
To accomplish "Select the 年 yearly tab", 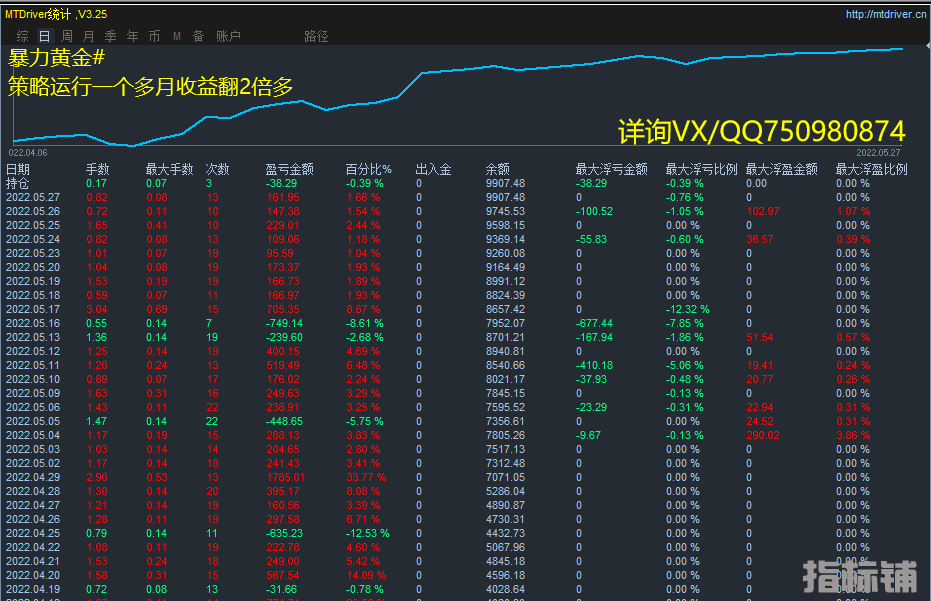I will coord(132,36).
